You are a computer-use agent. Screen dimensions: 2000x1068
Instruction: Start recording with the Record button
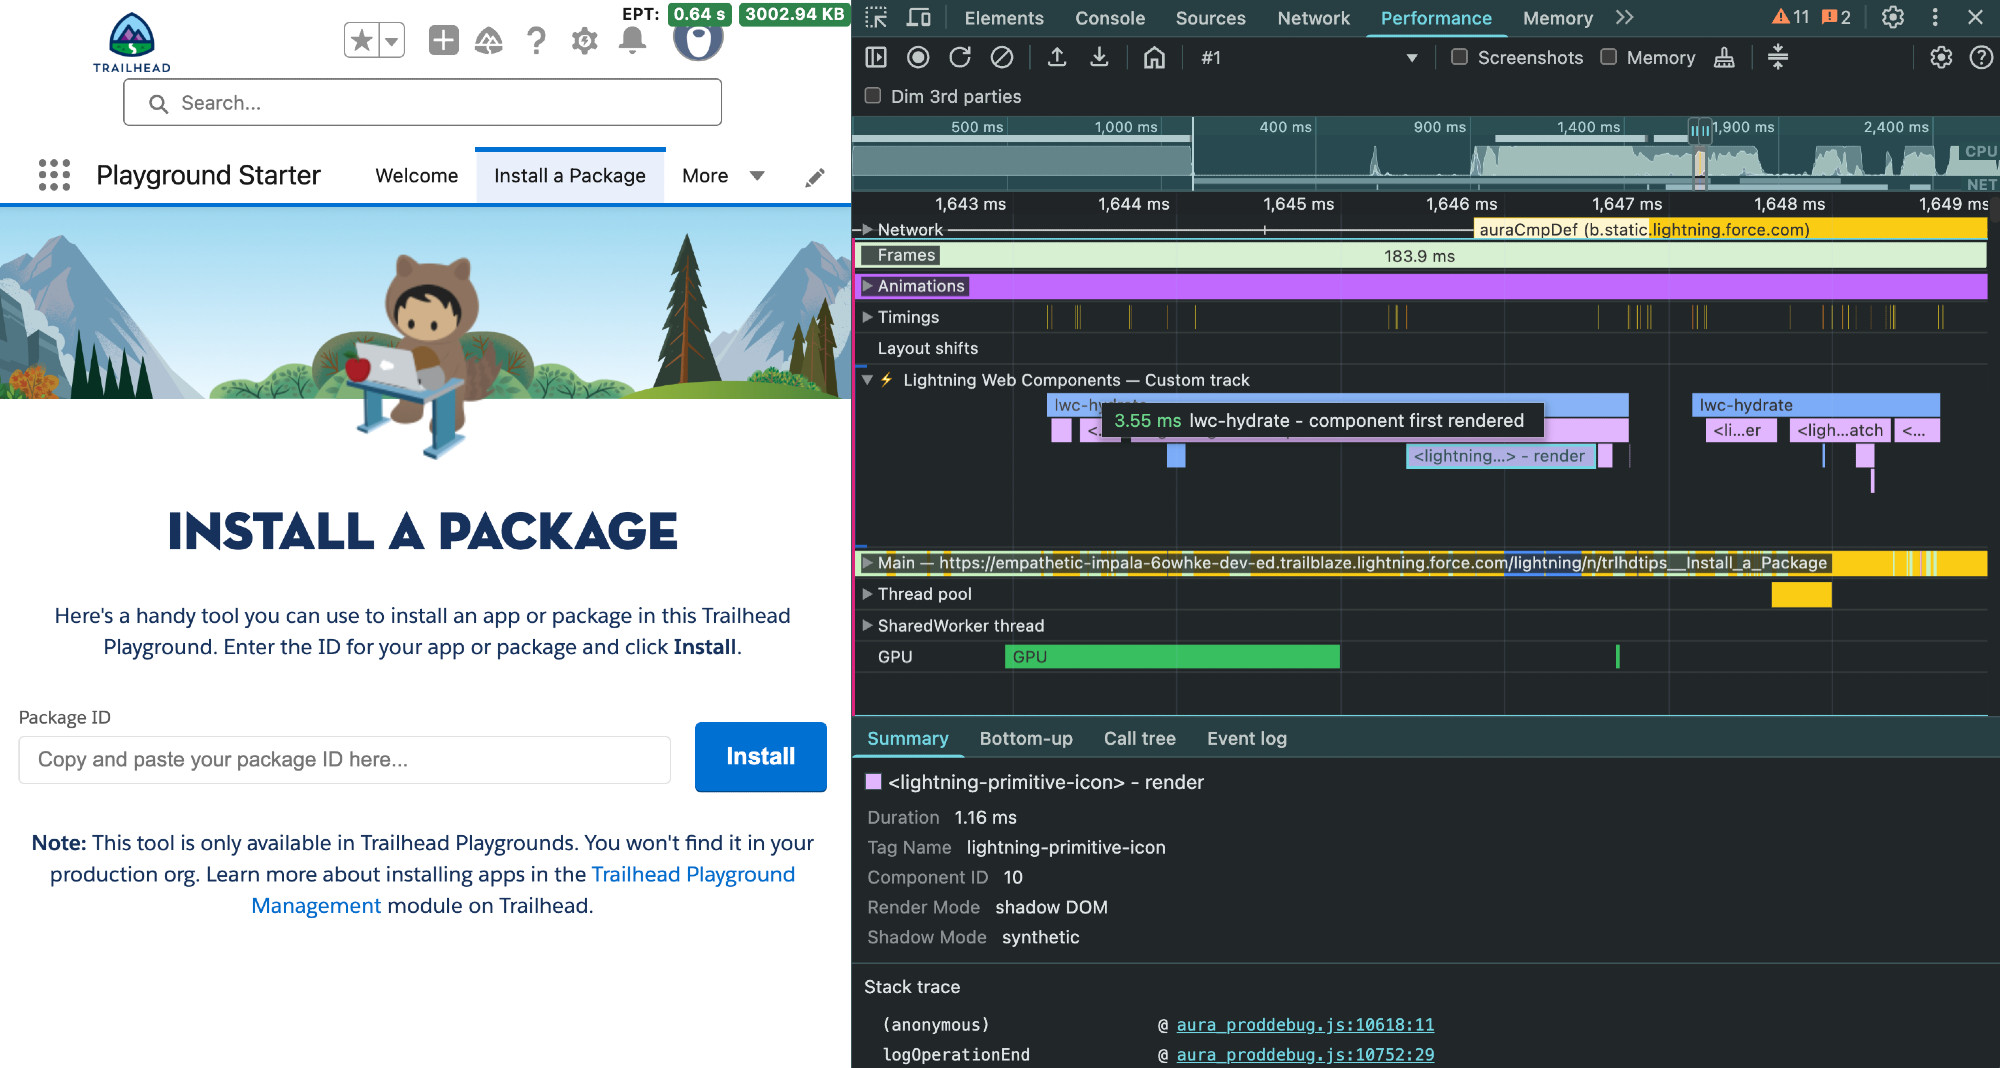(x=918, y=57)
